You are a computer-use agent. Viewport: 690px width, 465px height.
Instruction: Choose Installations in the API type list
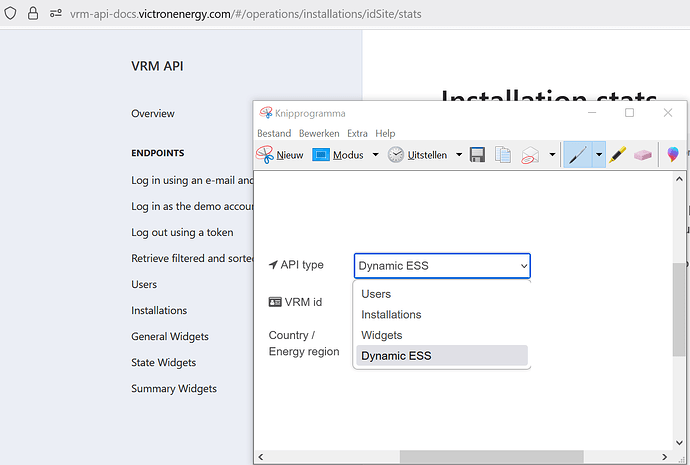(x=442, y=315)
